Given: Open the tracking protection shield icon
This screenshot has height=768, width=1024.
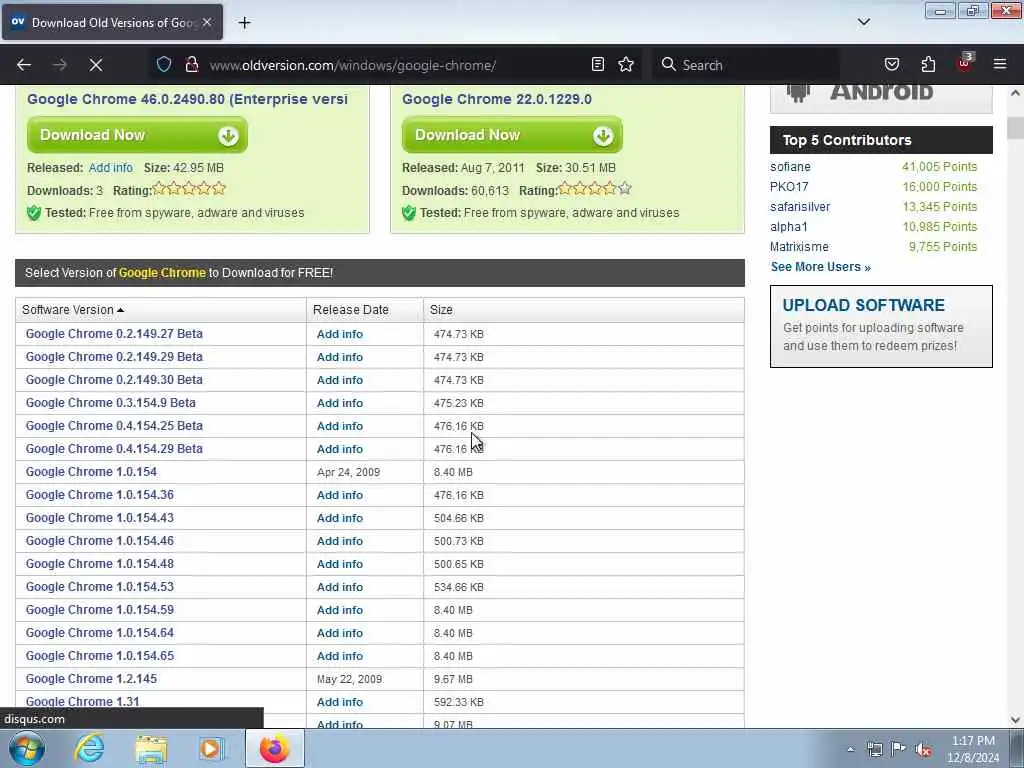Looking at the screenshot, I should [164, 65].
